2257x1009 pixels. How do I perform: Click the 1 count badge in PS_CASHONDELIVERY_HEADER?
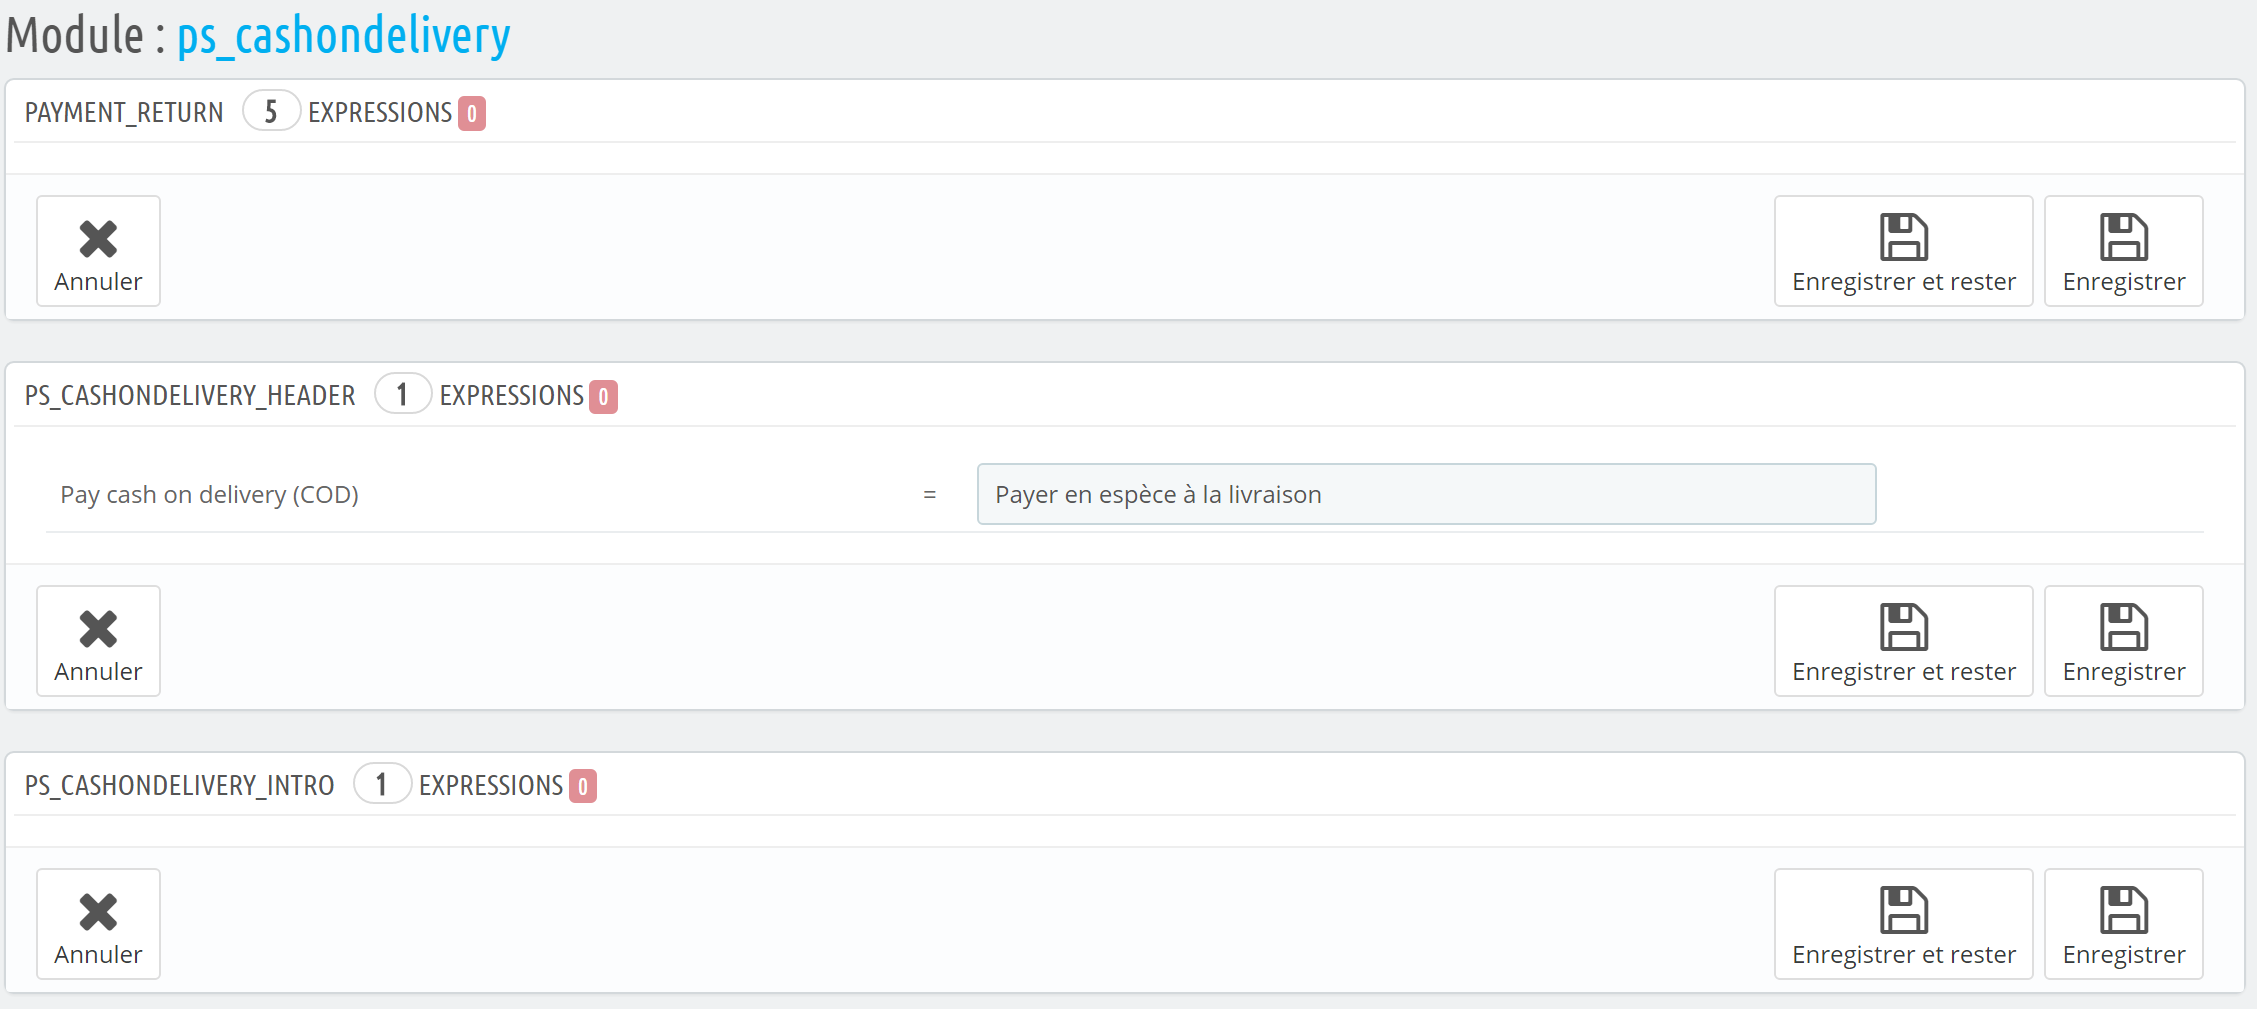point(403,394)
